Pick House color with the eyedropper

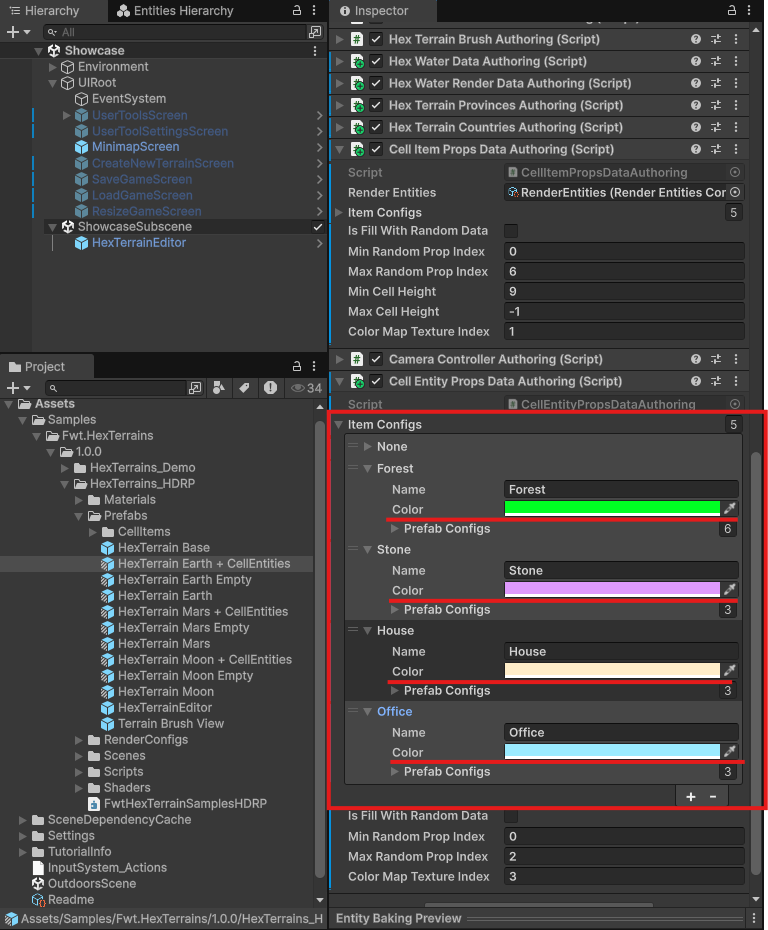click(730, 670)
